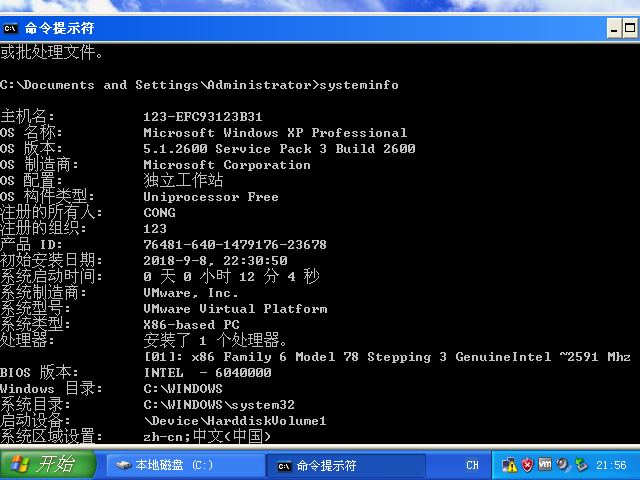This screenshot has height=480, width=640.
Task: Click the zh-cn;中文(中国) locale value
Action: click(207, 436)
